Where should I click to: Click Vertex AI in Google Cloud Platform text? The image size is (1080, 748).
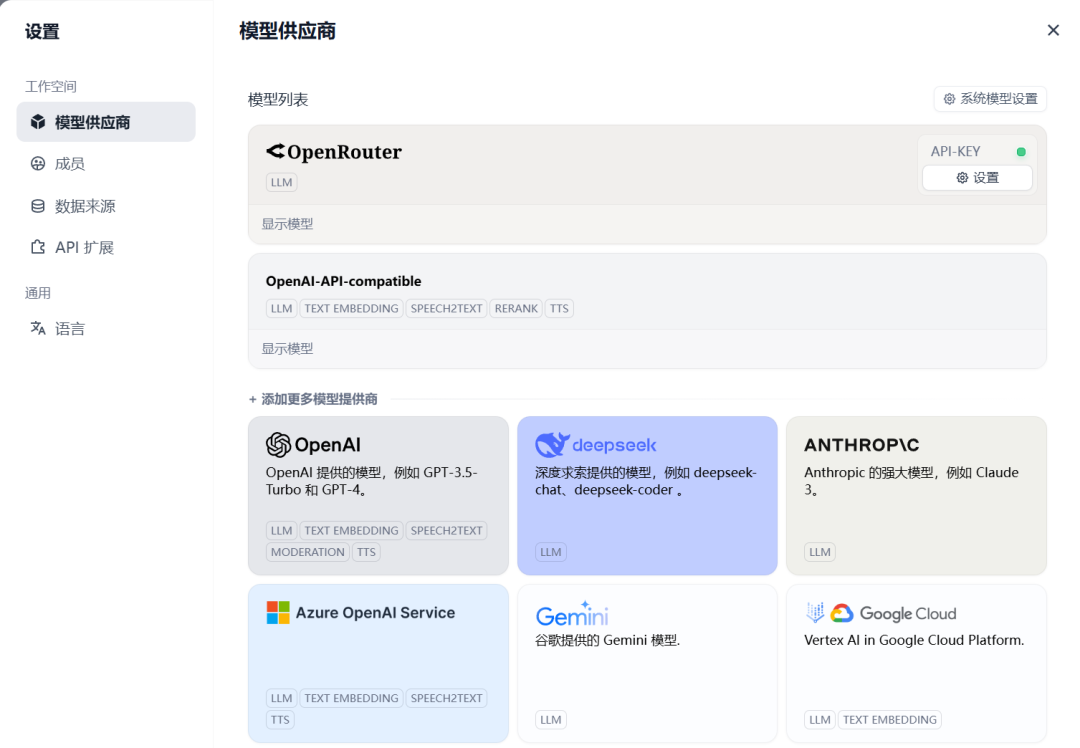(x=914, y=640)
